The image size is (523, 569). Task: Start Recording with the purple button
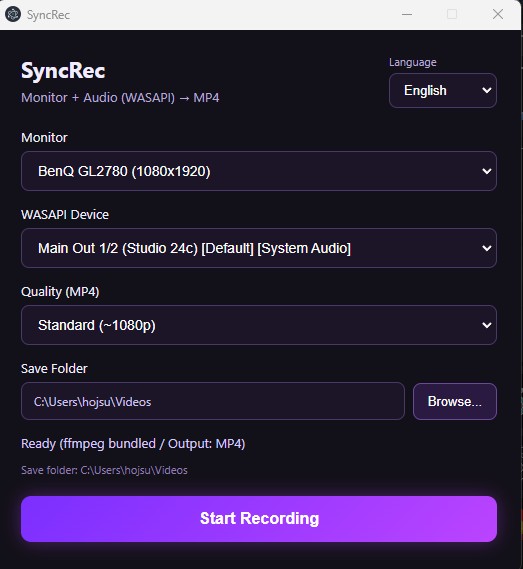tap(259, 519)
